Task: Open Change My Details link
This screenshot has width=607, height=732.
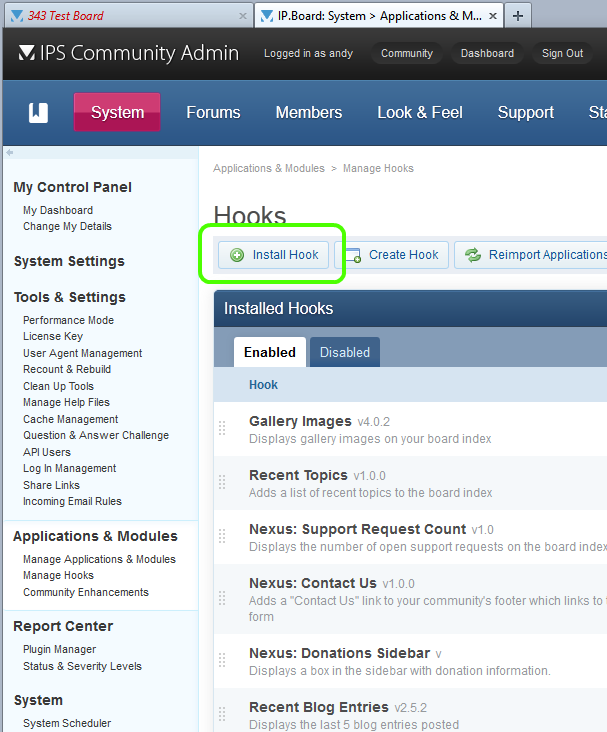Action: pyautogui.click(x=67, y=226)
